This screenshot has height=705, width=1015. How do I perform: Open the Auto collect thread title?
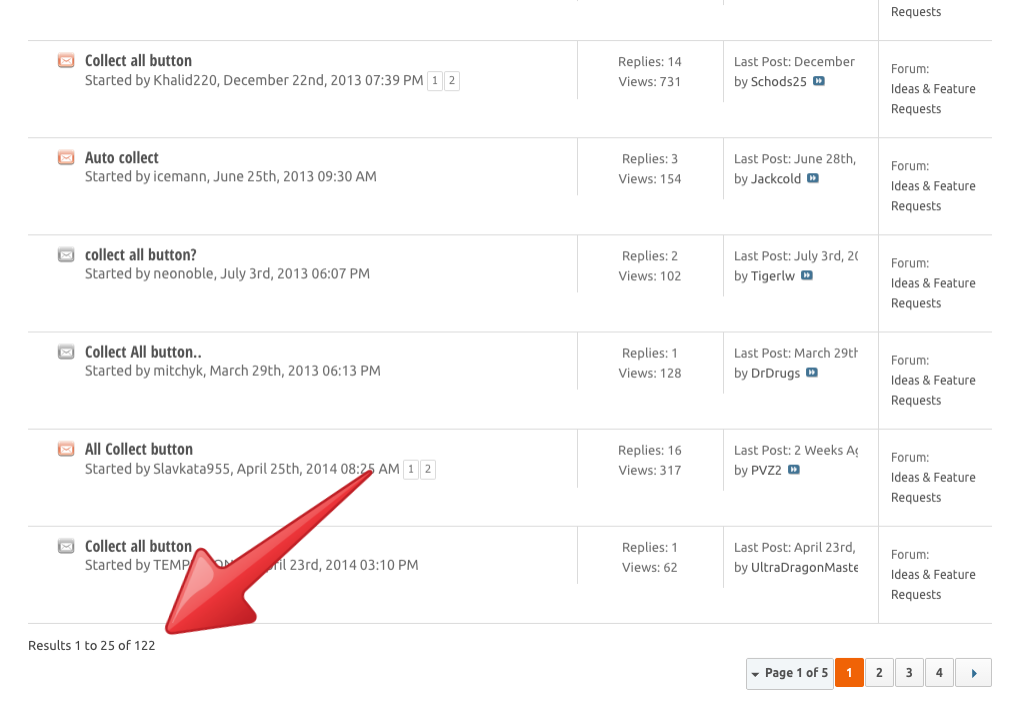pos(122,158)
